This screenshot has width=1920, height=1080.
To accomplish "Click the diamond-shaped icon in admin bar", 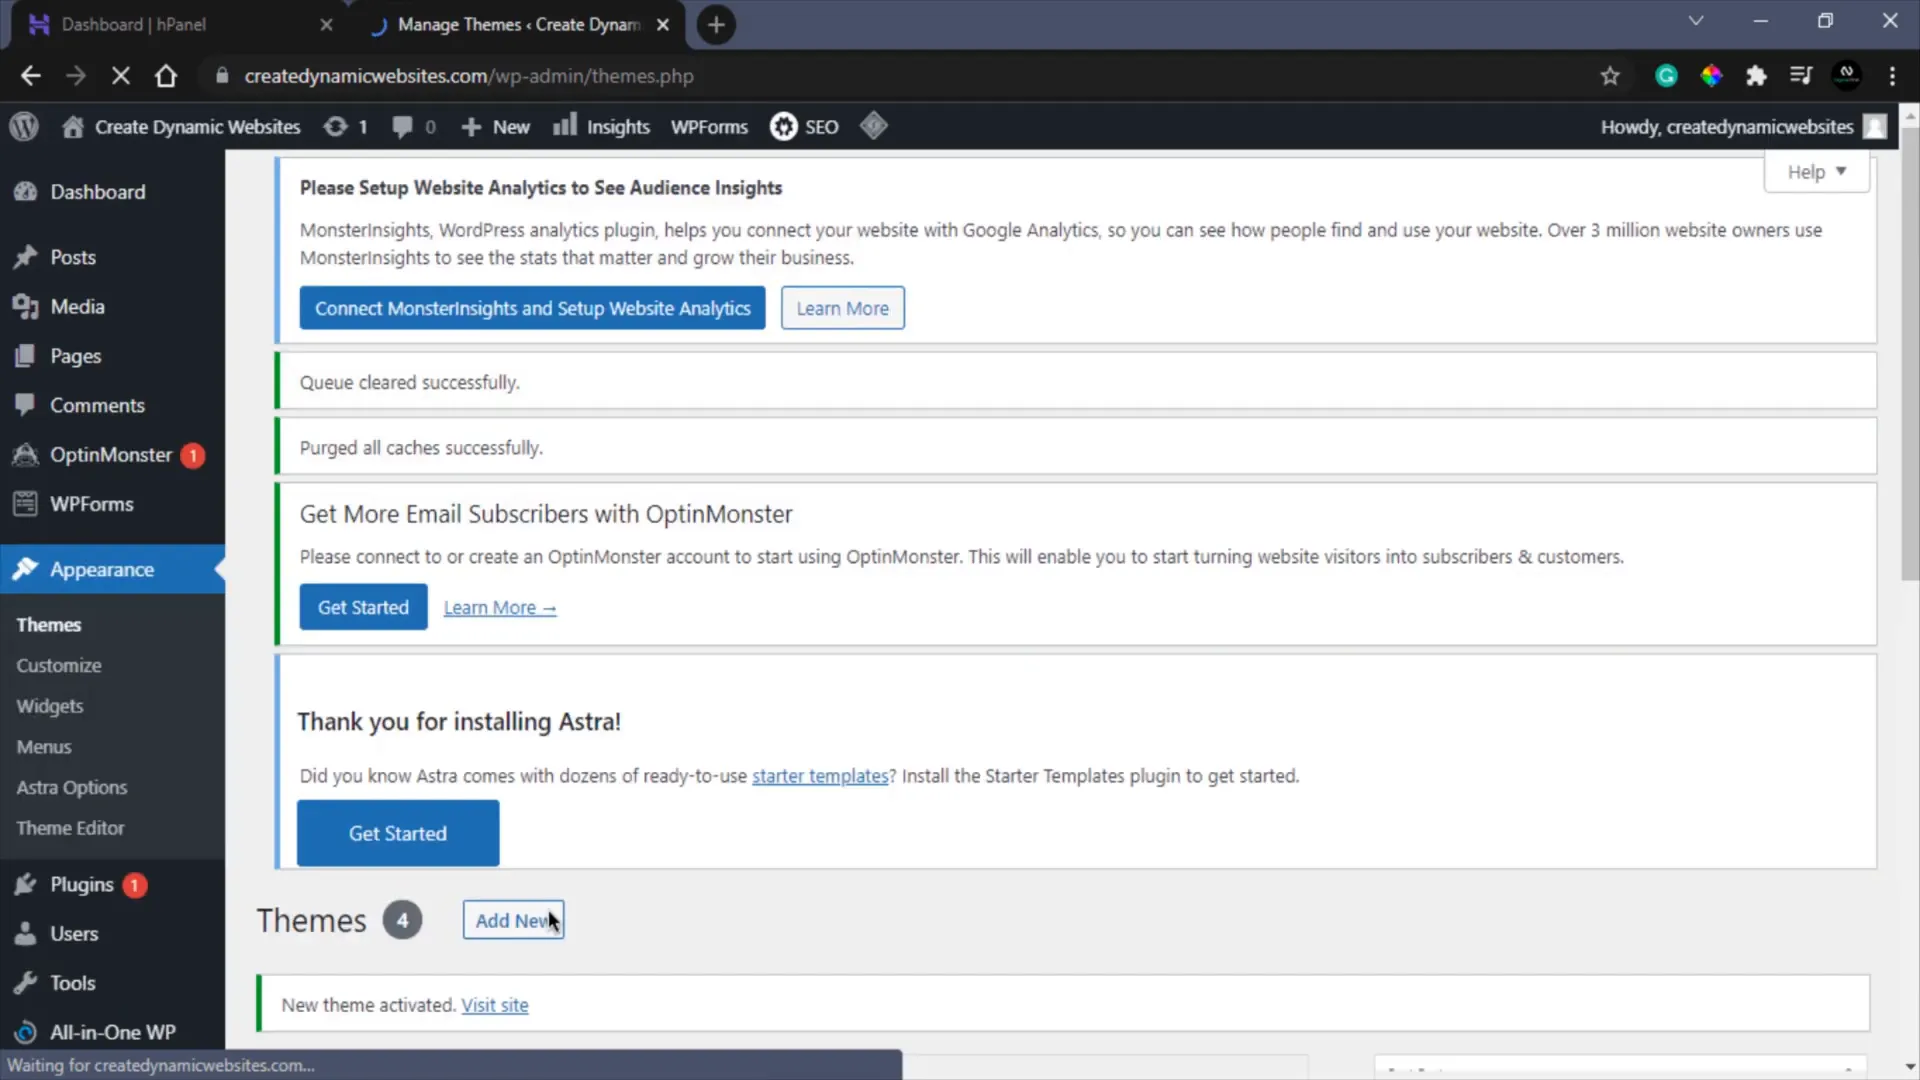I will pos(873,126).
